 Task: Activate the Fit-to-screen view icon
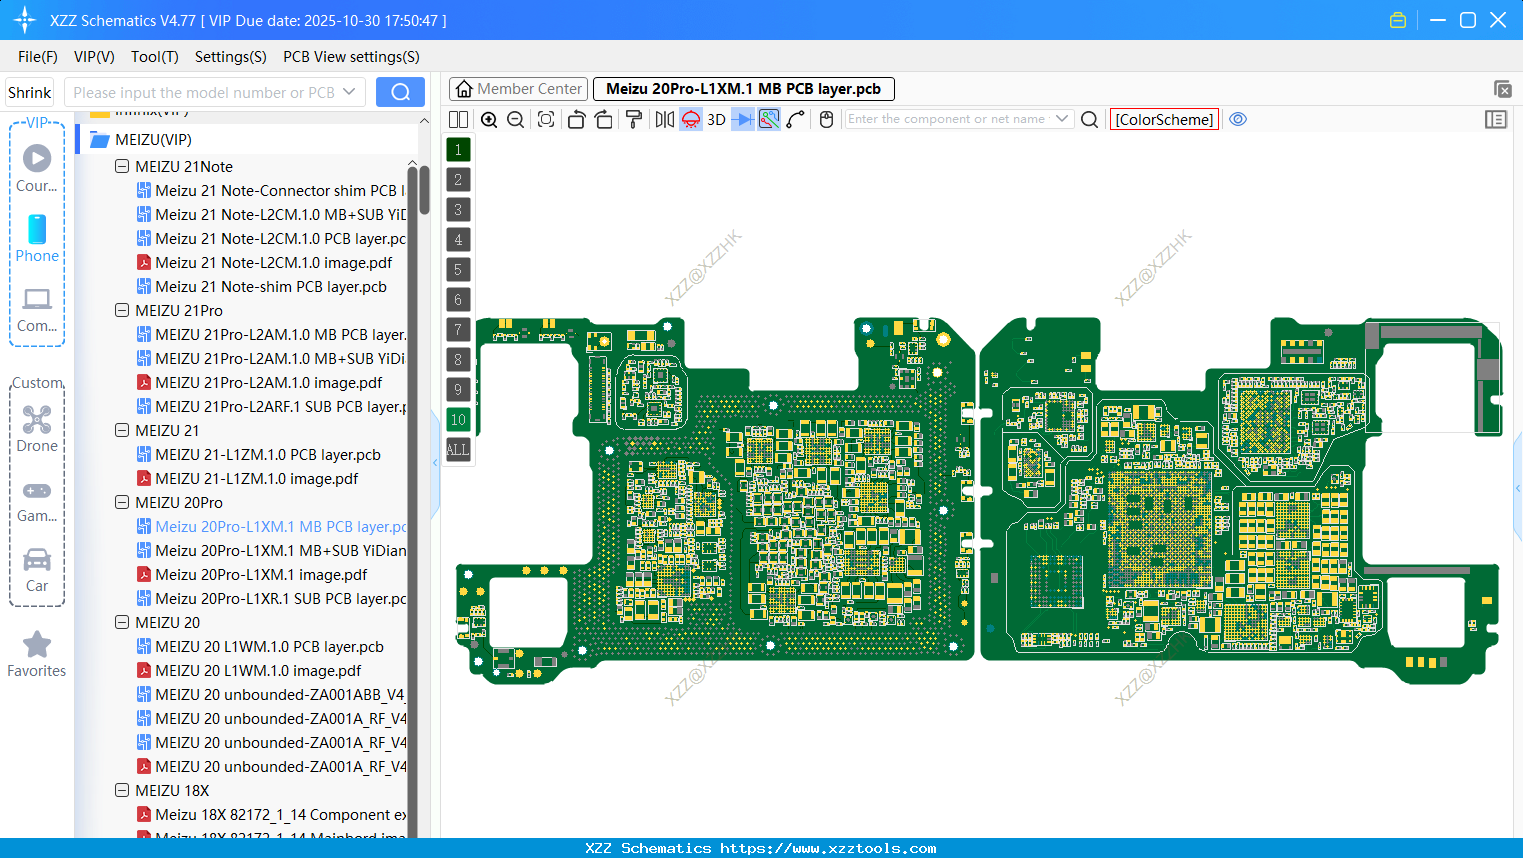pyautogui.click(x=546, y=119)
